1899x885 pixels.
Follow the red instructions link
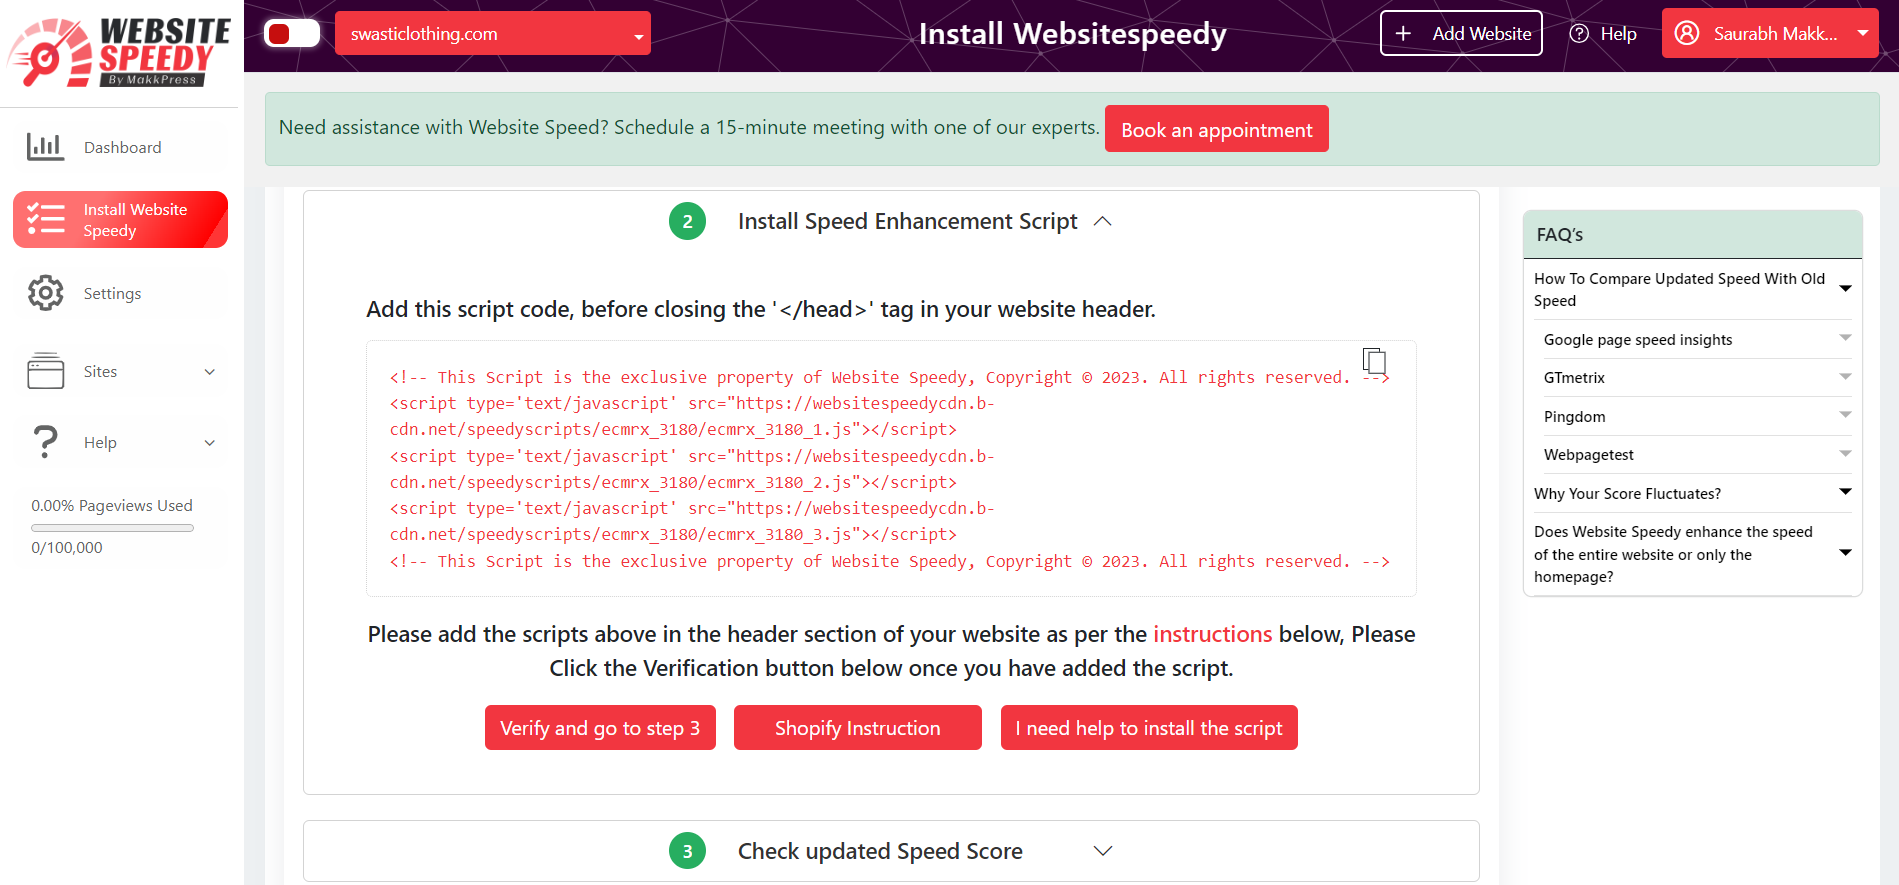(x=1212, y=634)
